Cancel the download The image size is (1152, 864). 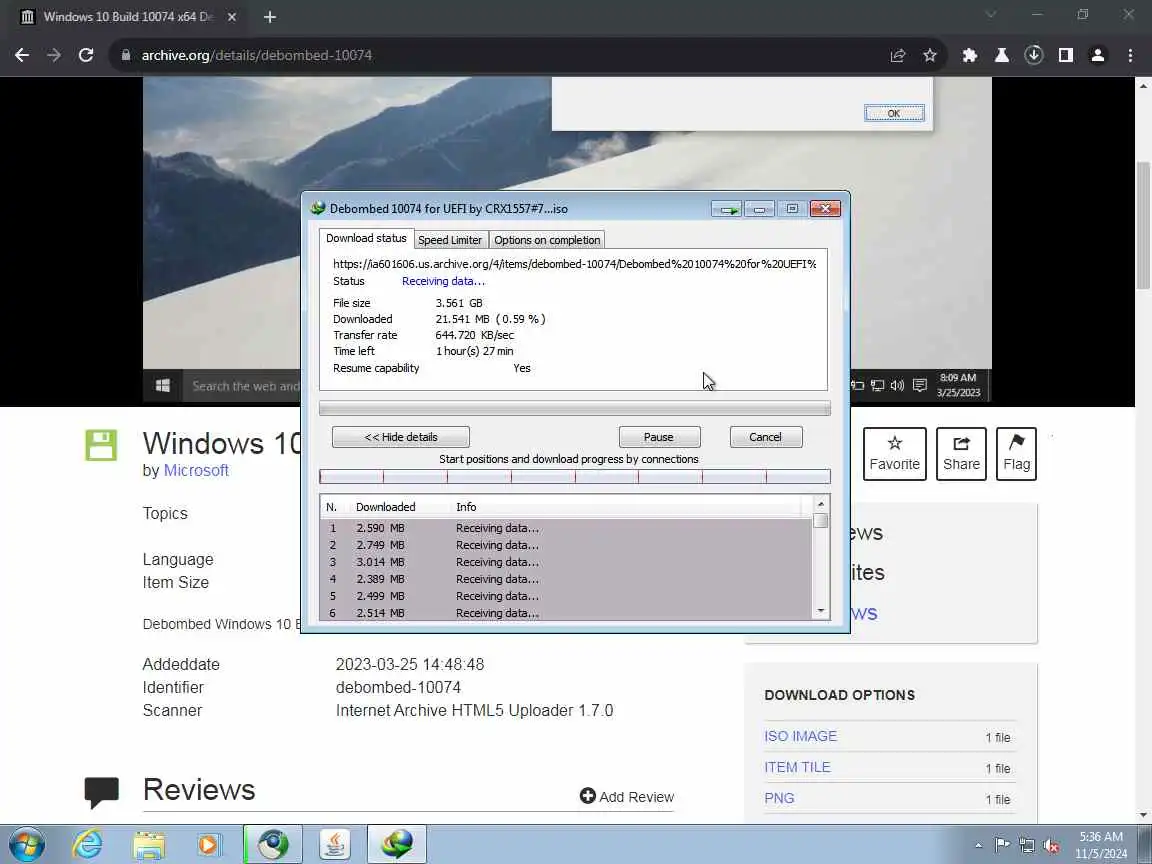point(766,436)
